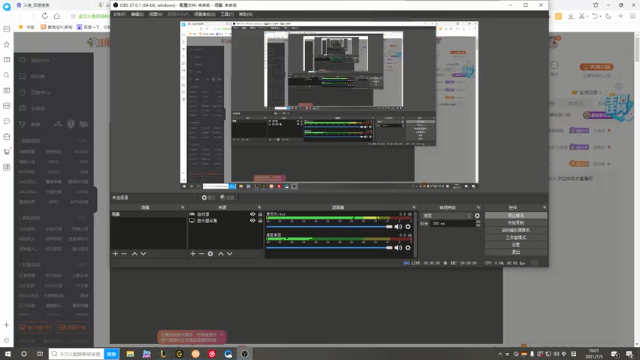Pop out the Audio Mixer dock

414,208
